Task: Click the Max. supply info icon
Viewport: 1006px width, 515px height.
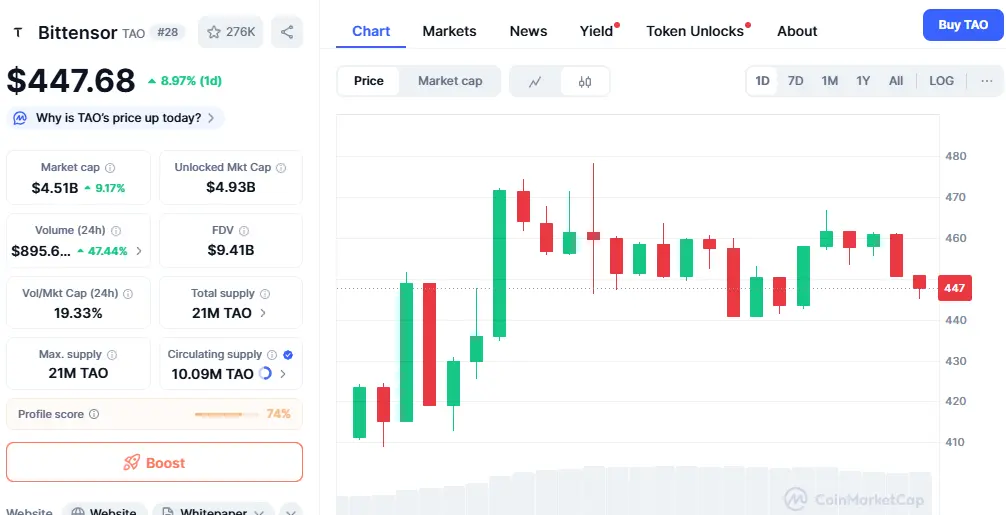Action: click(x=112, y=355)
